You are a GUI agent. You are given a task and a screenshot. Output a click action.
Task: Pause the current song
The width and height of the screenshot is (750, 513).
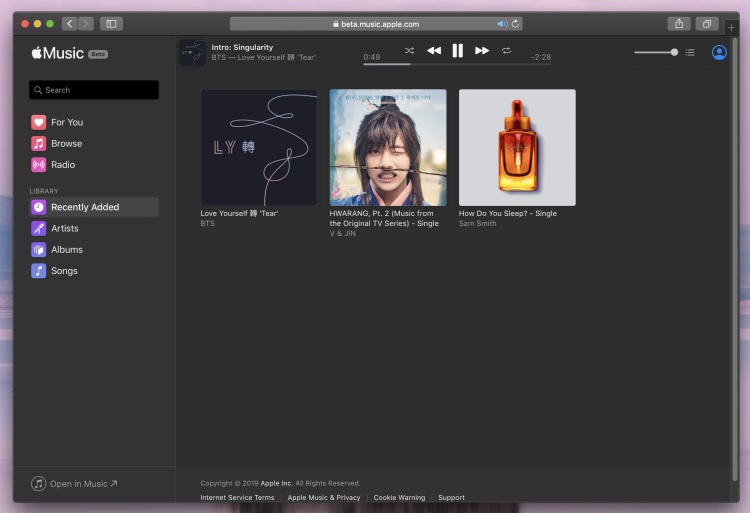(x=458, y=50)
